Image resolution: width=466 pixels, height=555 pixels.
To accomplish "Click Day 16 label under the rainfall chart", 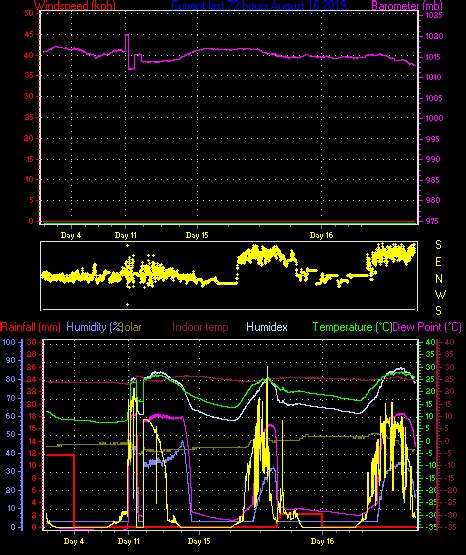I will (x=322, y=541).
